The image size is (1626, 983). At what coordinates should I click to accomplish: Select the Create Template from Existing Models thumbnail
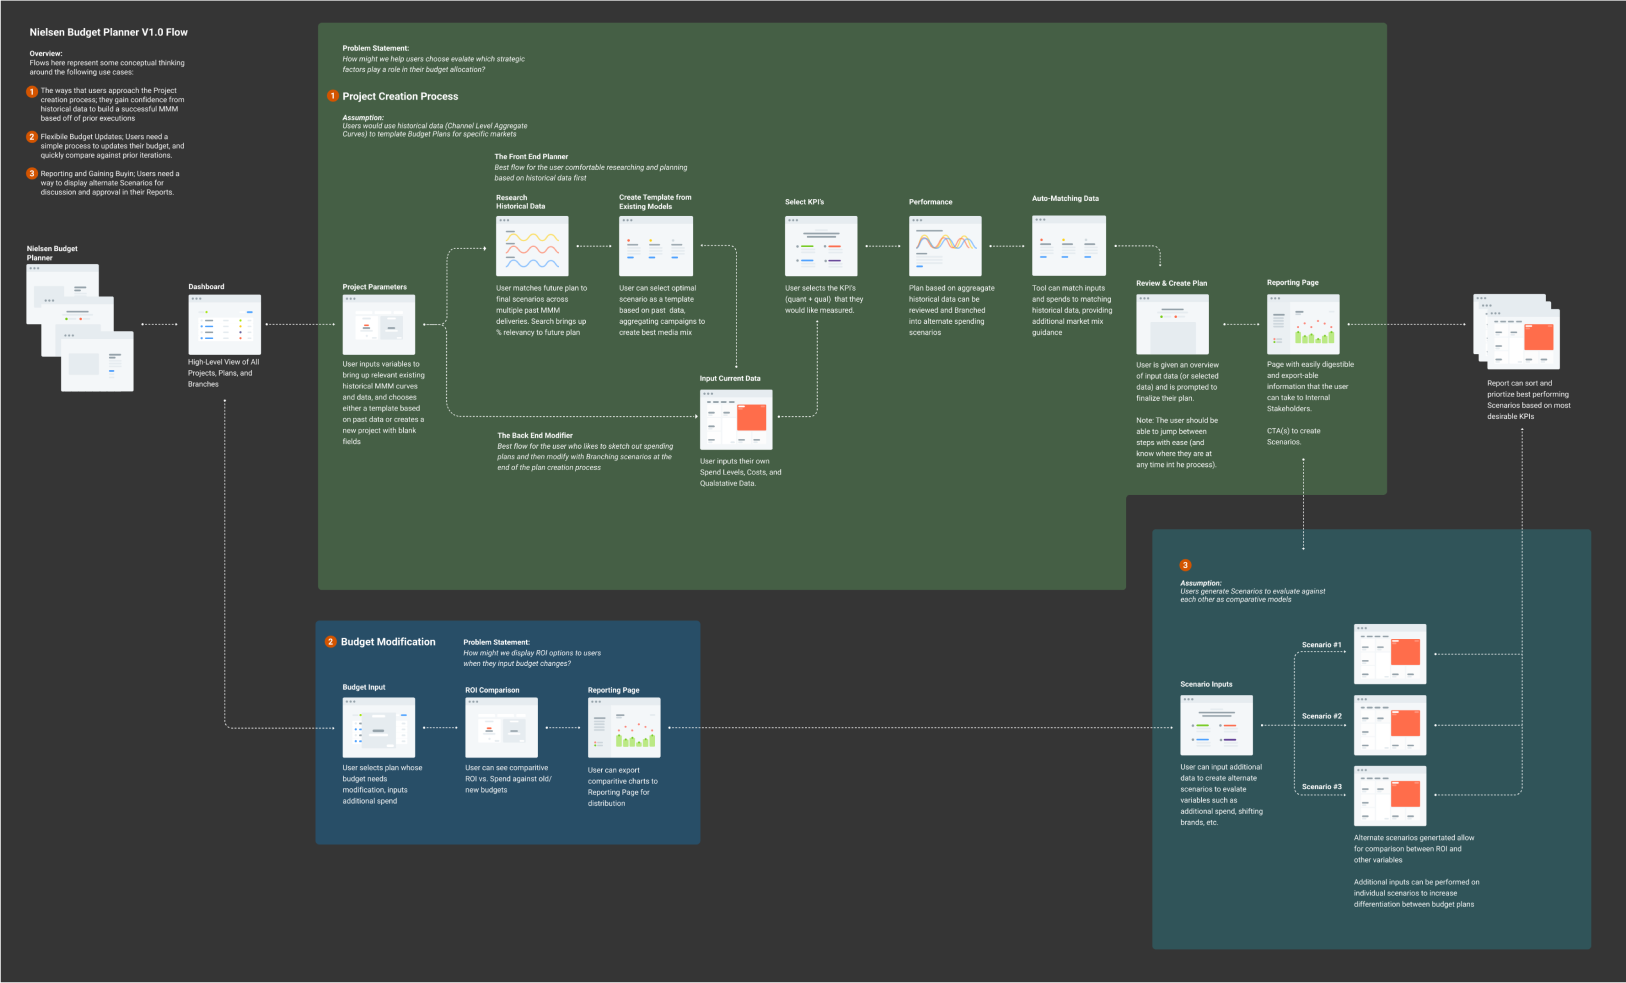(656, 246)
